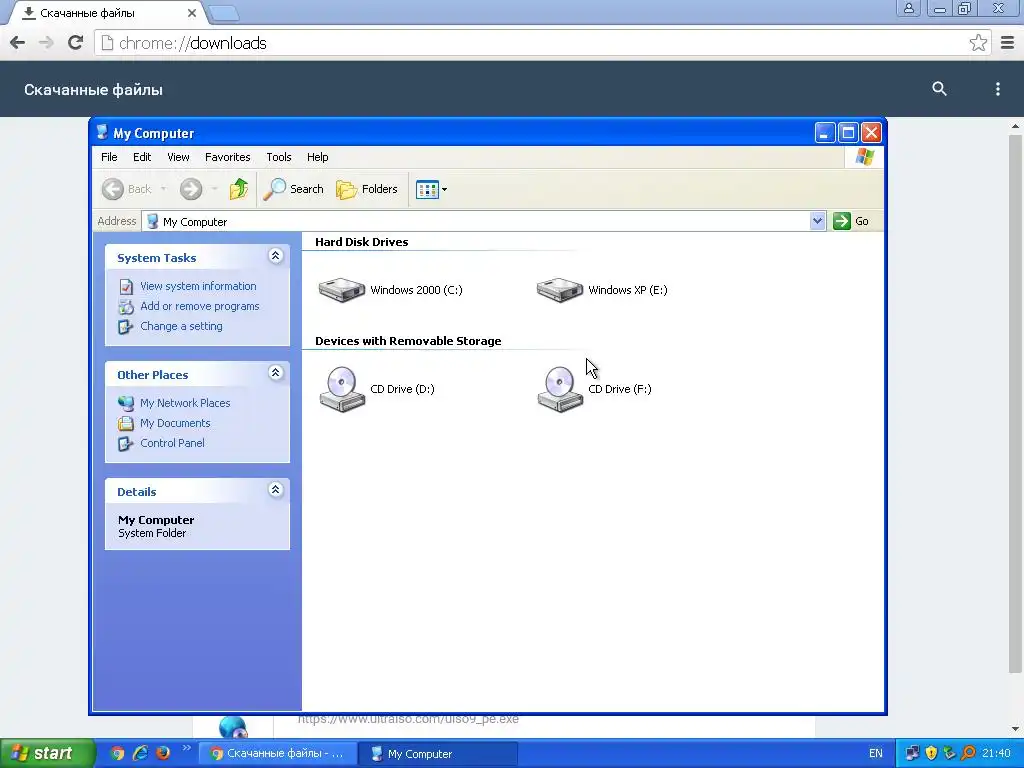This screenshot has width=1024, height=768.
Task: Toggle the Folders pane button
Action: [x=366, y=189]
